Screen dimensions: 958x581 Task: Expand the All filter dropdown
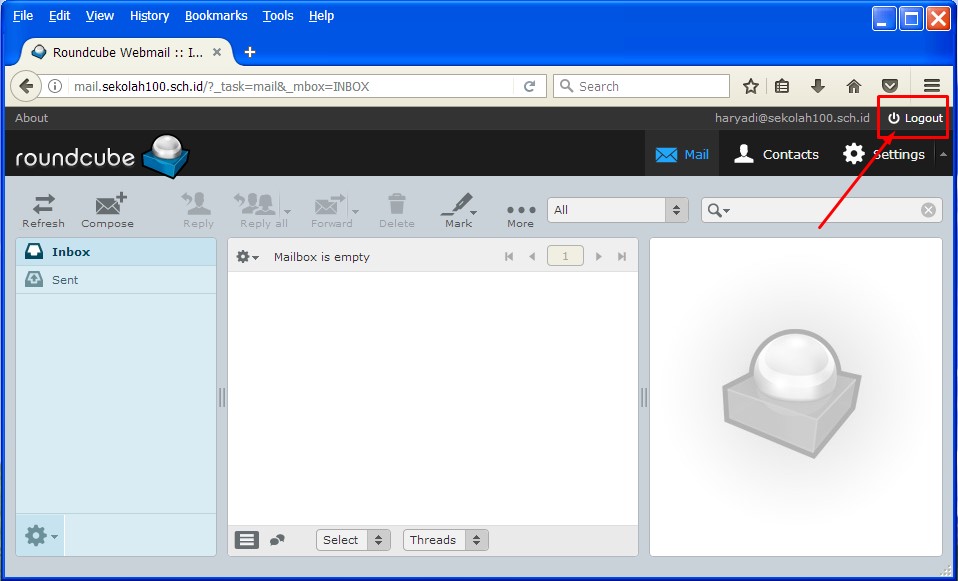[x=618, y=210]
